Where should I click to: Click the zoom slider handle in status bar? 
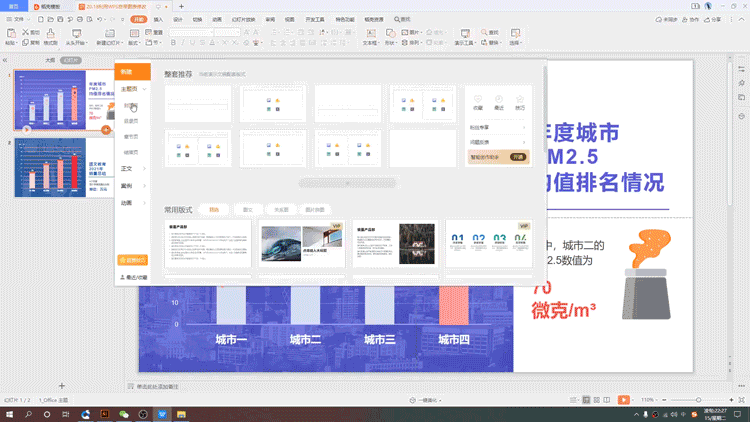(698, 400)
